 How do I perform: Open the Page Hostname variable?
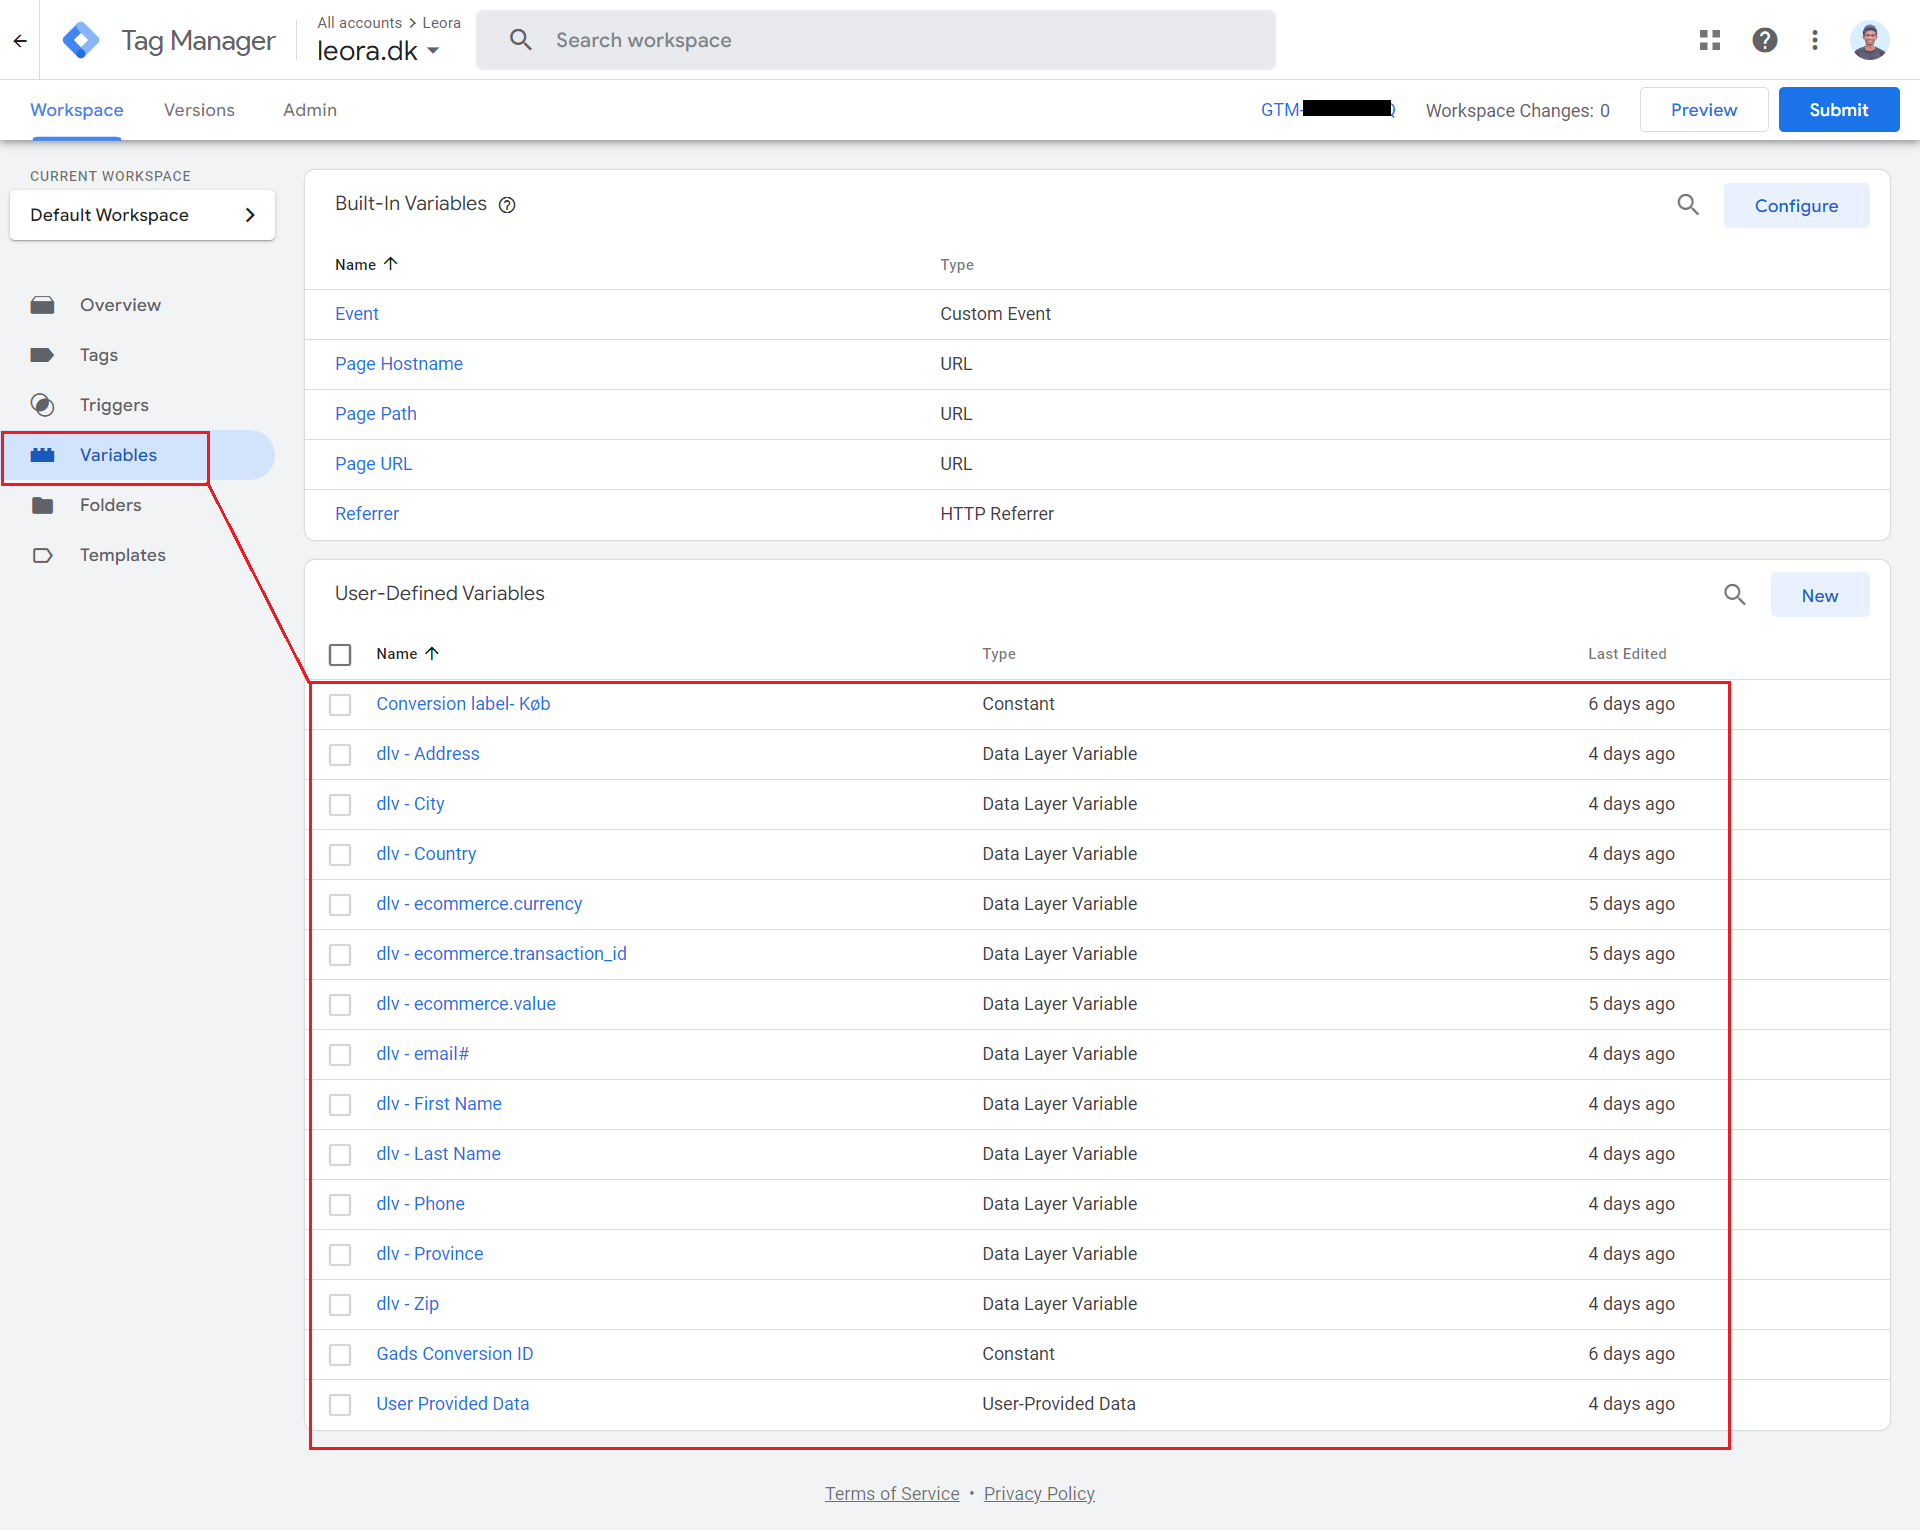pyautogui.click(x=398, y=364)
